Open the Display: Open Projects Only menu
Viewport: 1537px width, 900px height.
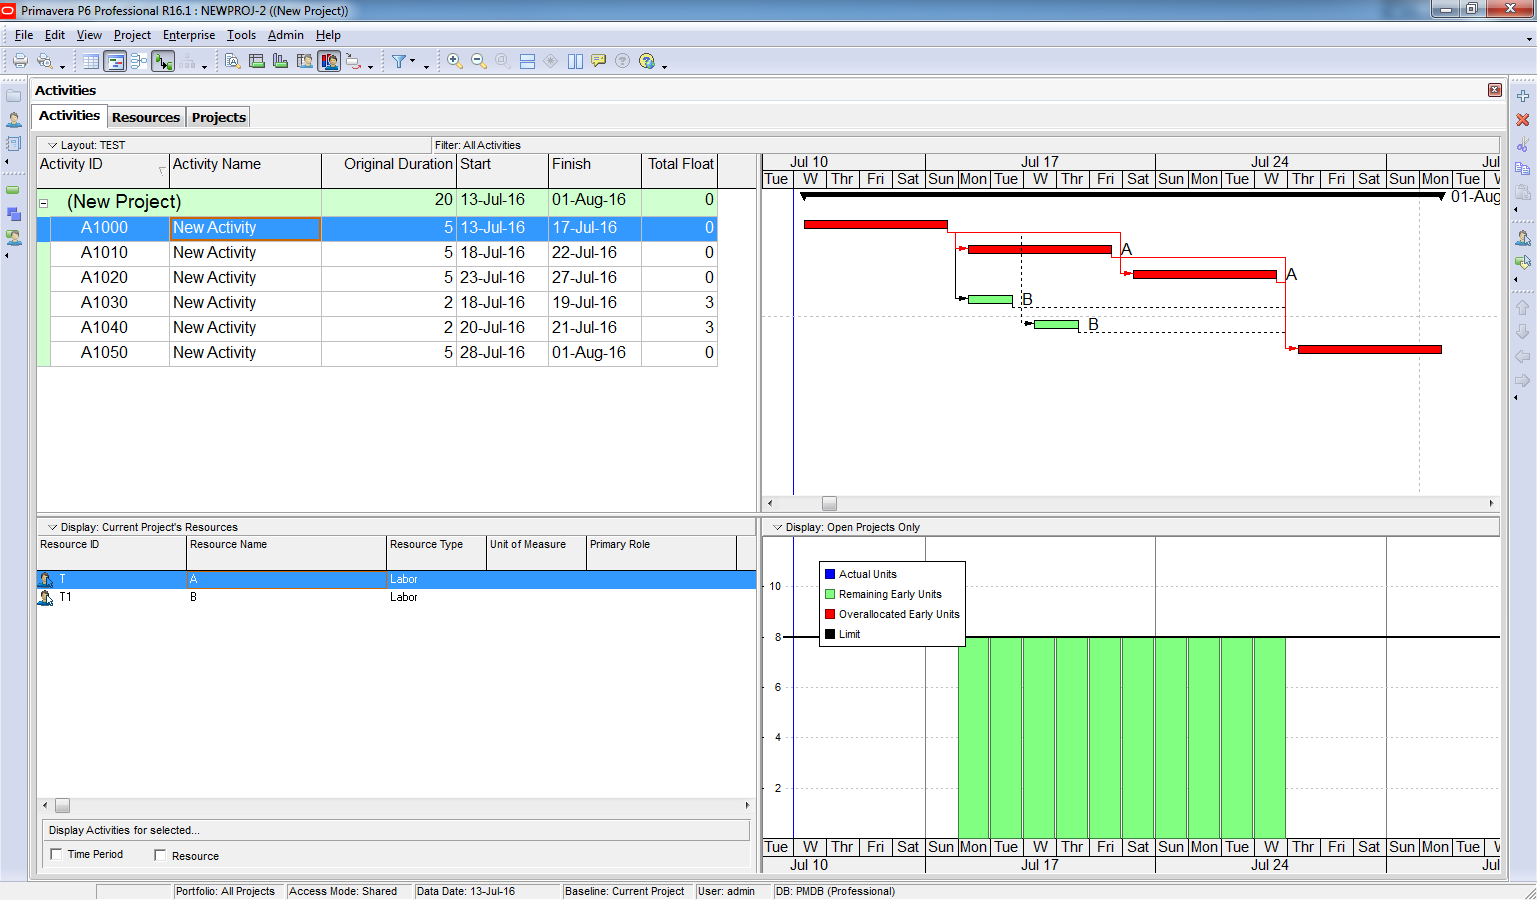tap(776, 527)
